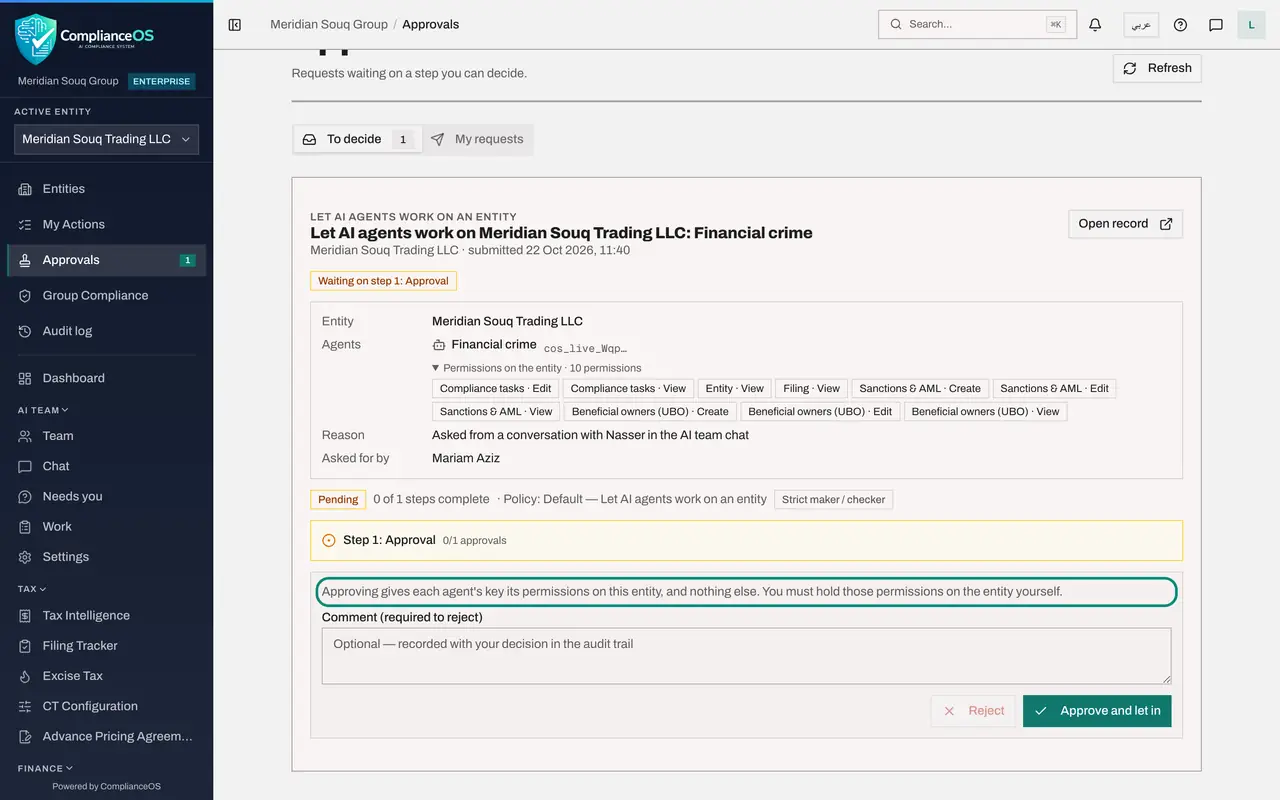
Task: Switch to My requests tab
Action: point(478,139)
